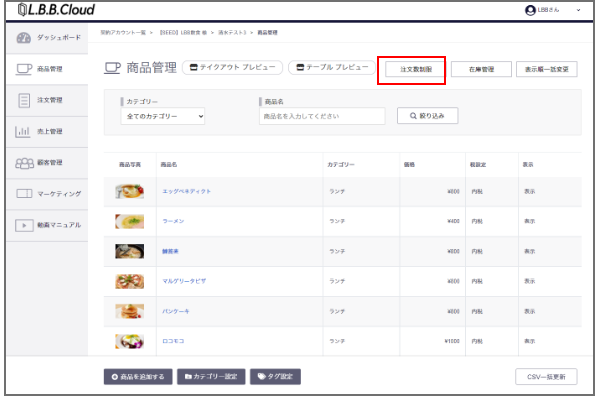Select the 顧客管理 people icon

point(23,162)
